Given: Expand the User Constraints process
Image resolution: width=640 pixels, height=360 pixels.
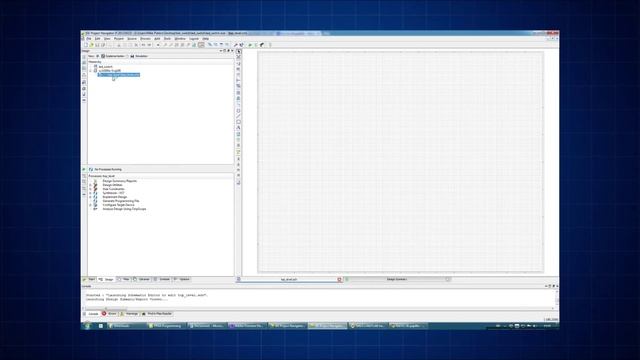Looking at the screenshot, I should click(91, 189).
